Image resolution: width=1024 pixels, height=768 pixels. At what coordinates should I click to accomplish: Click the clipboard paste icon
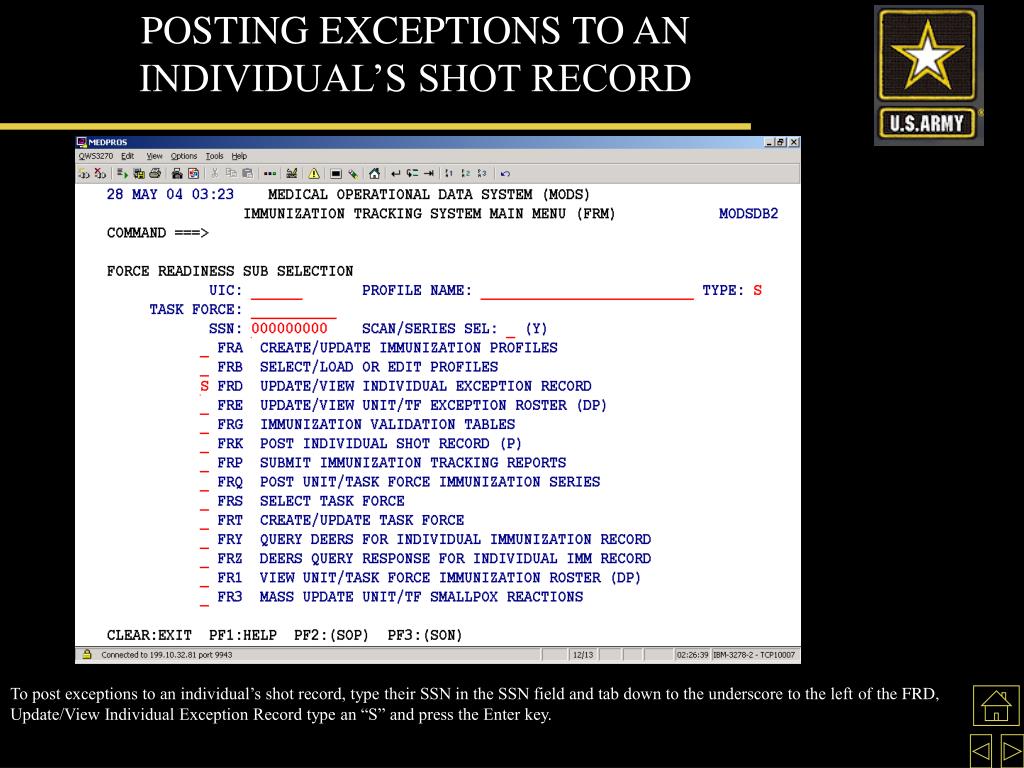[248, 173]
